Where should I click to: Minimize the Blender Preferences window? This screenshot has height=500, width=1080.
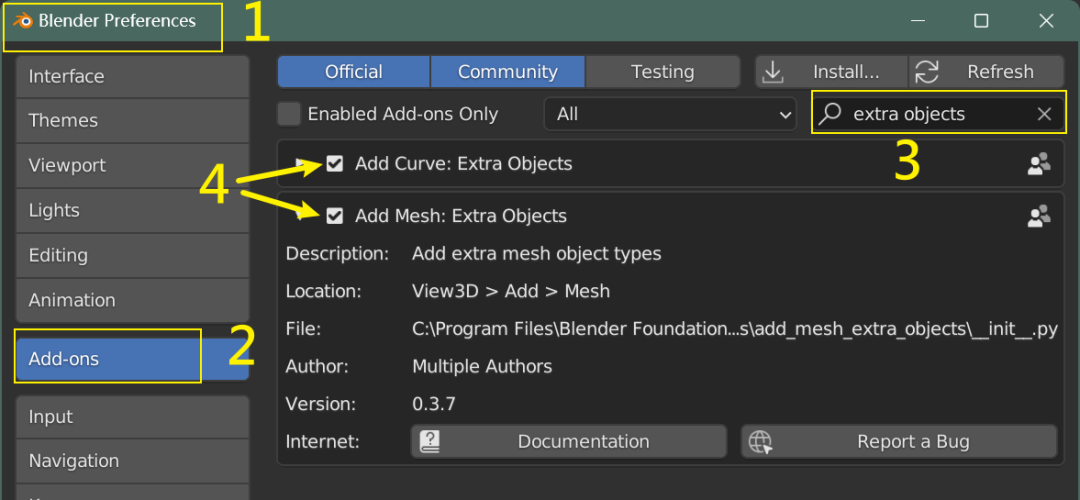(x=917, y=21)
